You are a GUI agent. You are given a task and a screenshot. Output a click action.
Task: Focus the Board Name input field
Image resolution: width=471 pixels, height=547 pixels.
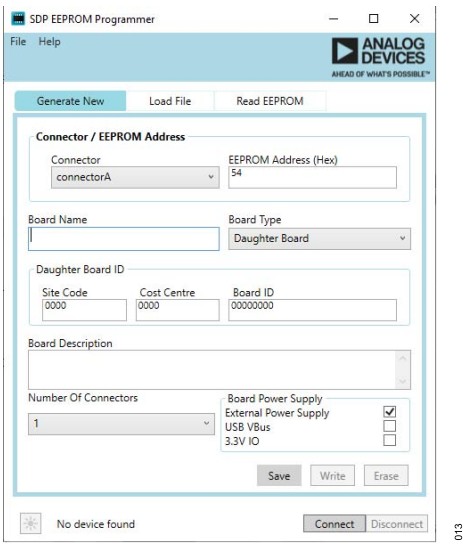124,239
